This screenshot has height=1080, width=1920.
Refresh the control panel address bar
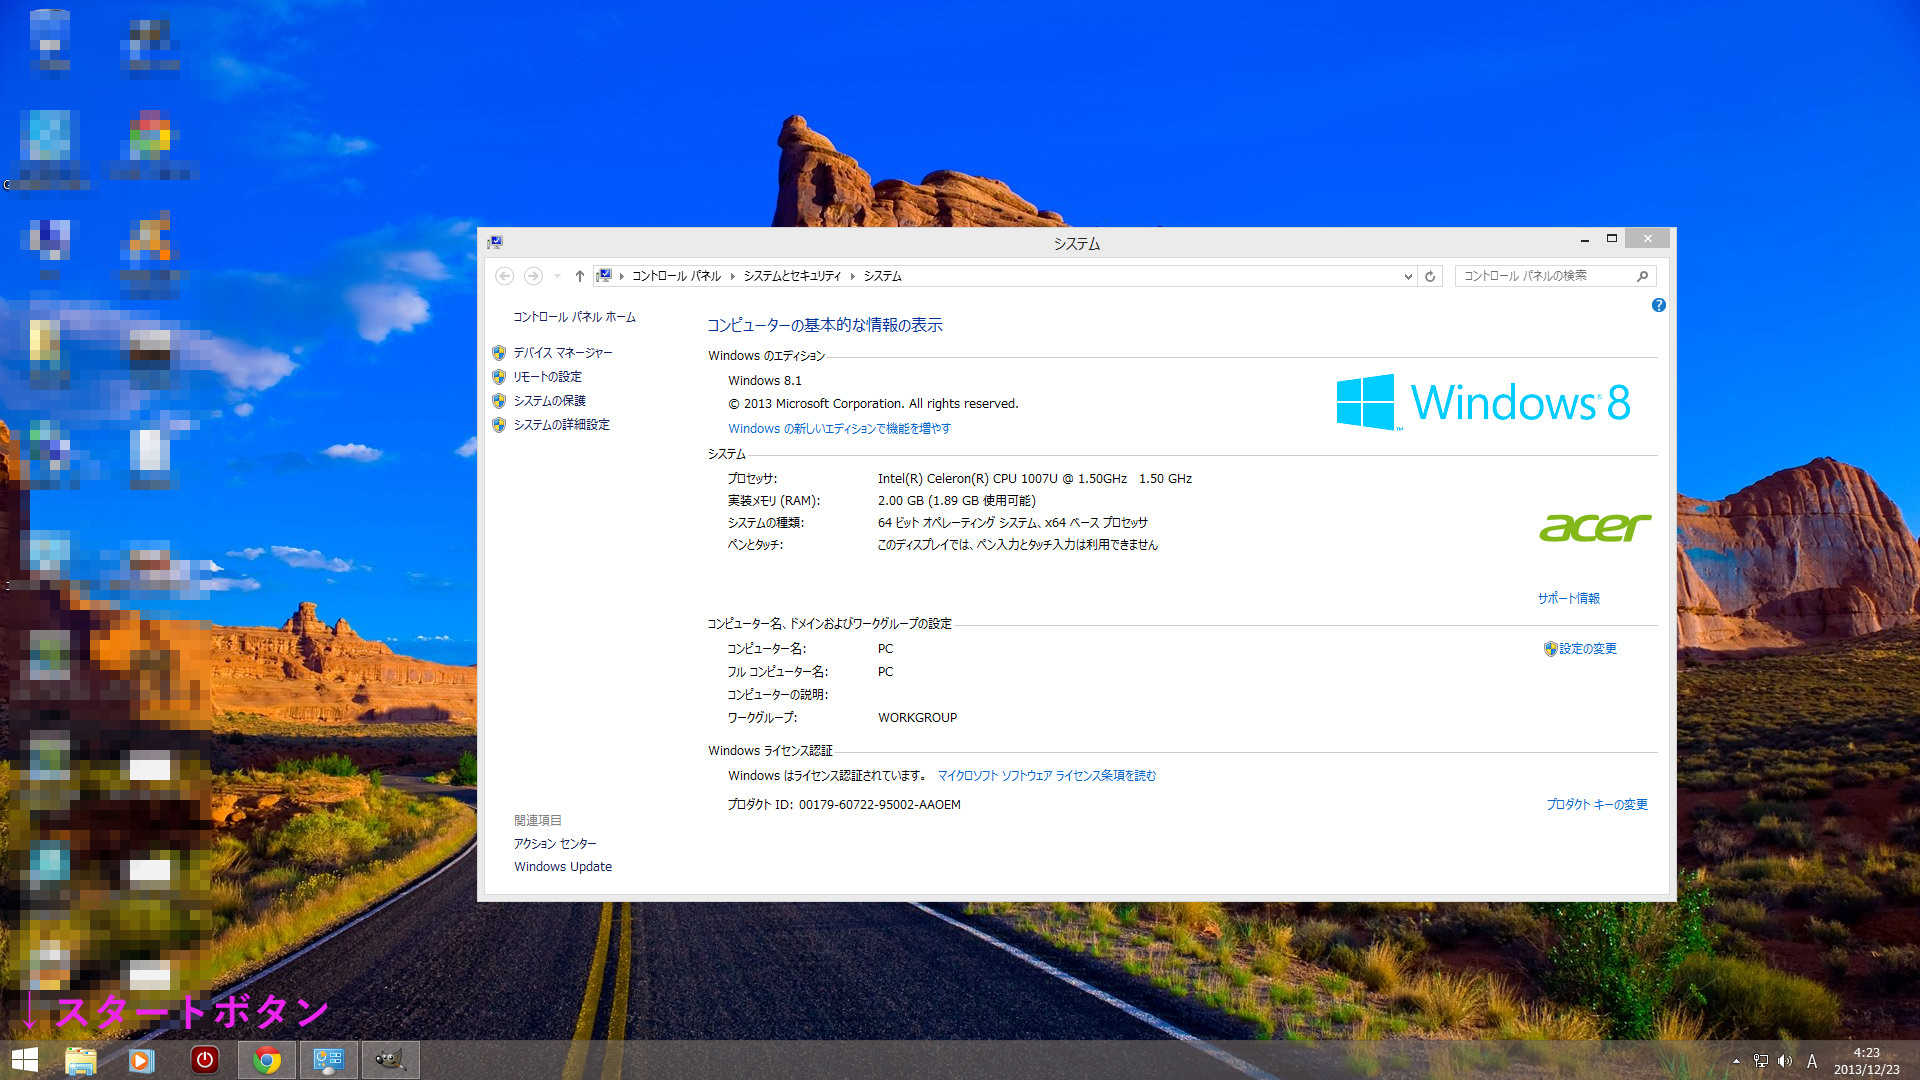(1430, 276)
